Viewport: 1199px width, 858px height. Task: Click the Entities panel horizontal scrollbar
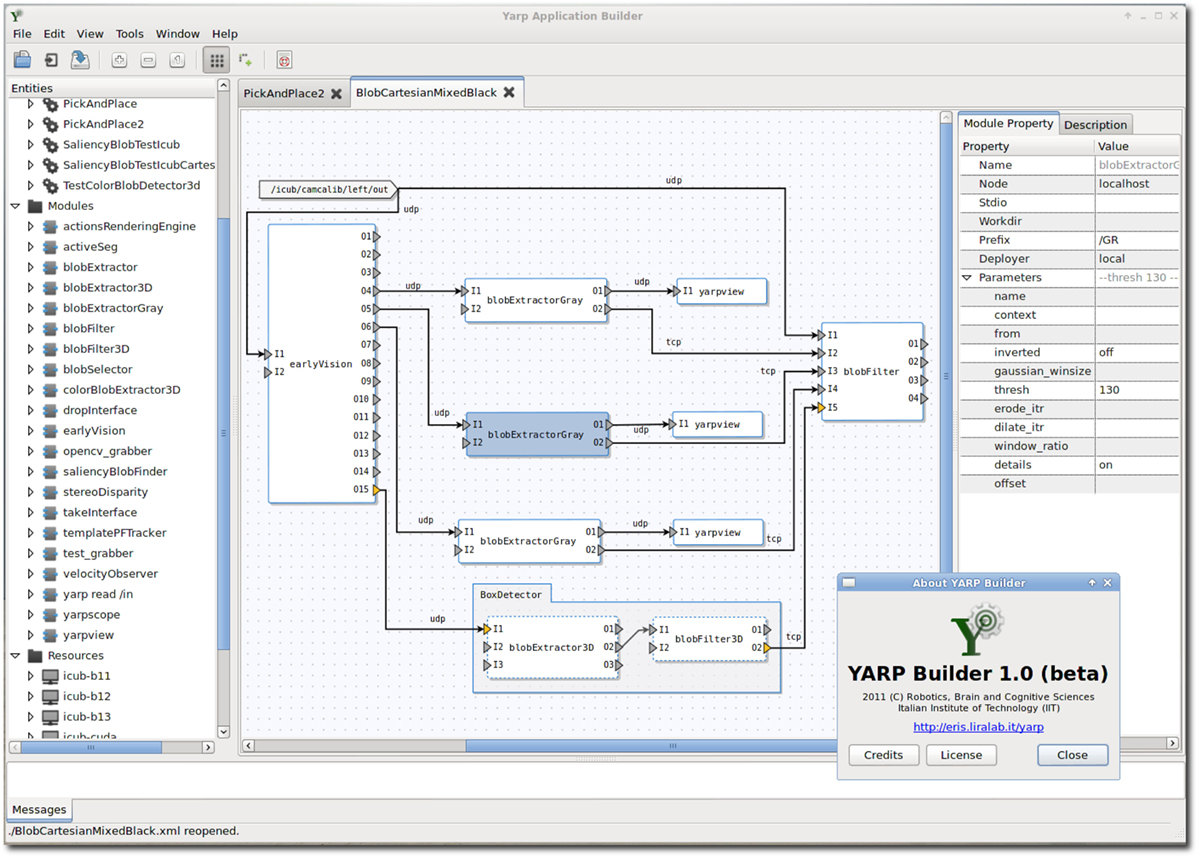click(91, 747)
